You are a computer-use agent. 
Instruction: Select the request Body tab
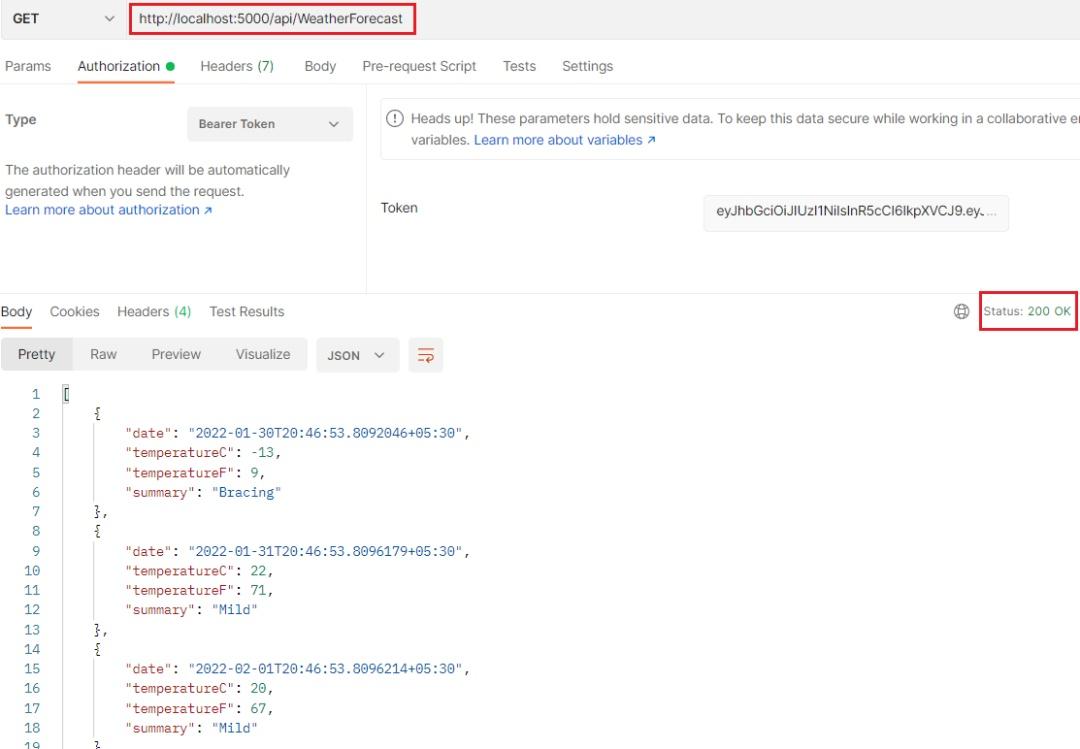coord(320,66)
